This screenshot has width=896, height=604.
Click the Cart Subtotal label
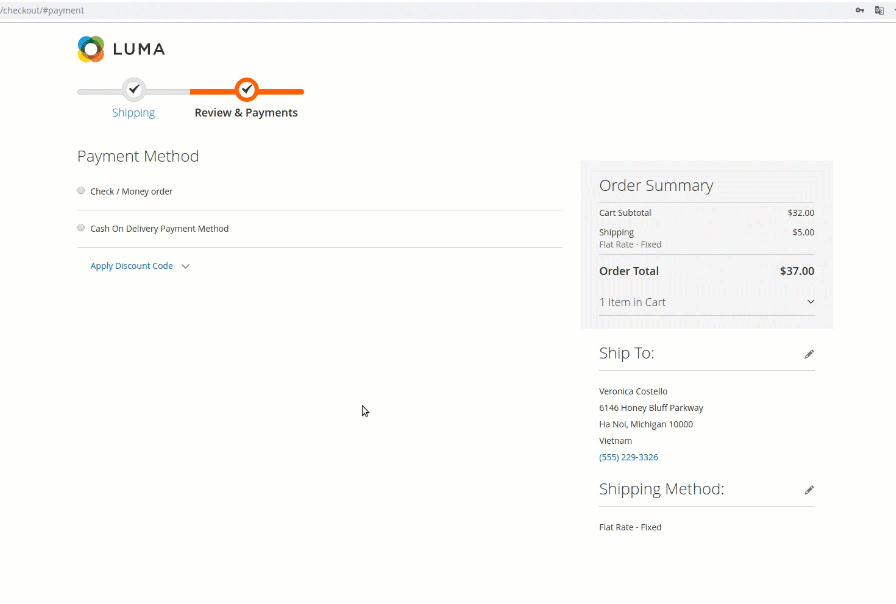point(625,213)
